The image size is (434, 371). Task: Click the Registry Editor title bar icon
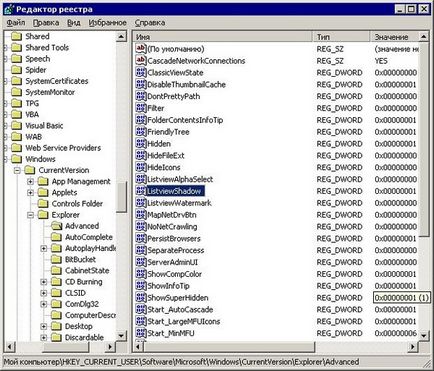pos(9,9)
